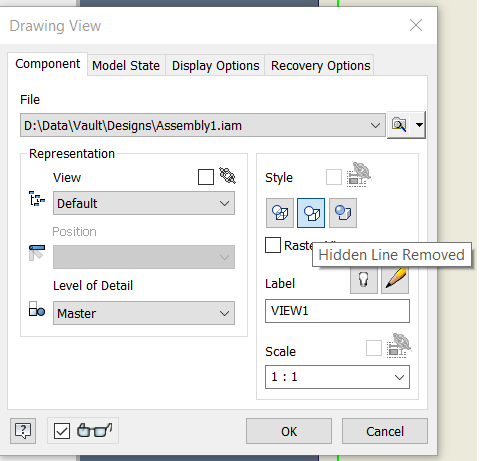Enable the associative View checkbox
Viewport: 487px width, 461px height.
[206, 177]
